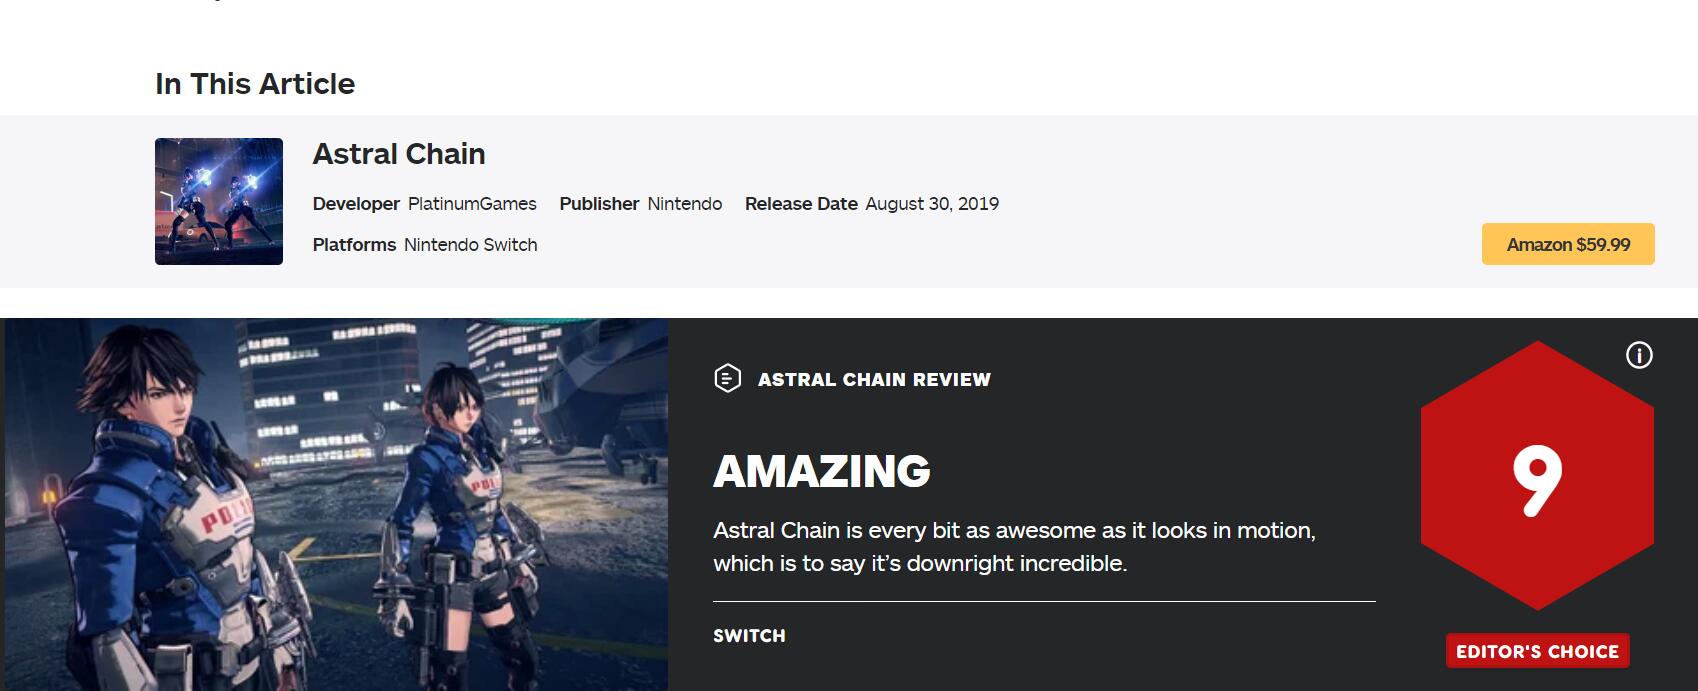Viewport: 1698px width, 691px height.
Task: Click the score info icon
Action: click(1639, 355)
